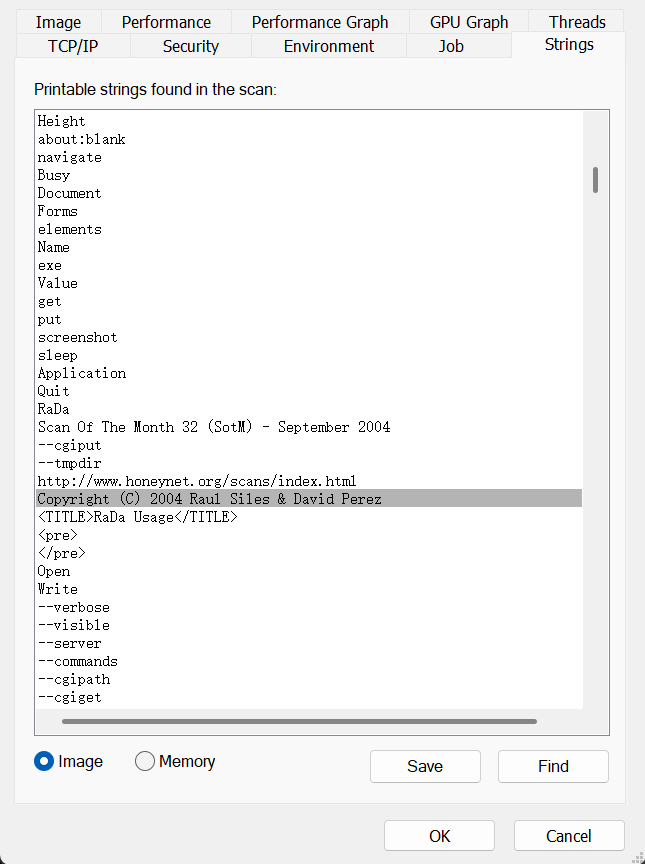
Task: Select the '<pre>' string
Action: pyautogui.click(x=309, y=535)
